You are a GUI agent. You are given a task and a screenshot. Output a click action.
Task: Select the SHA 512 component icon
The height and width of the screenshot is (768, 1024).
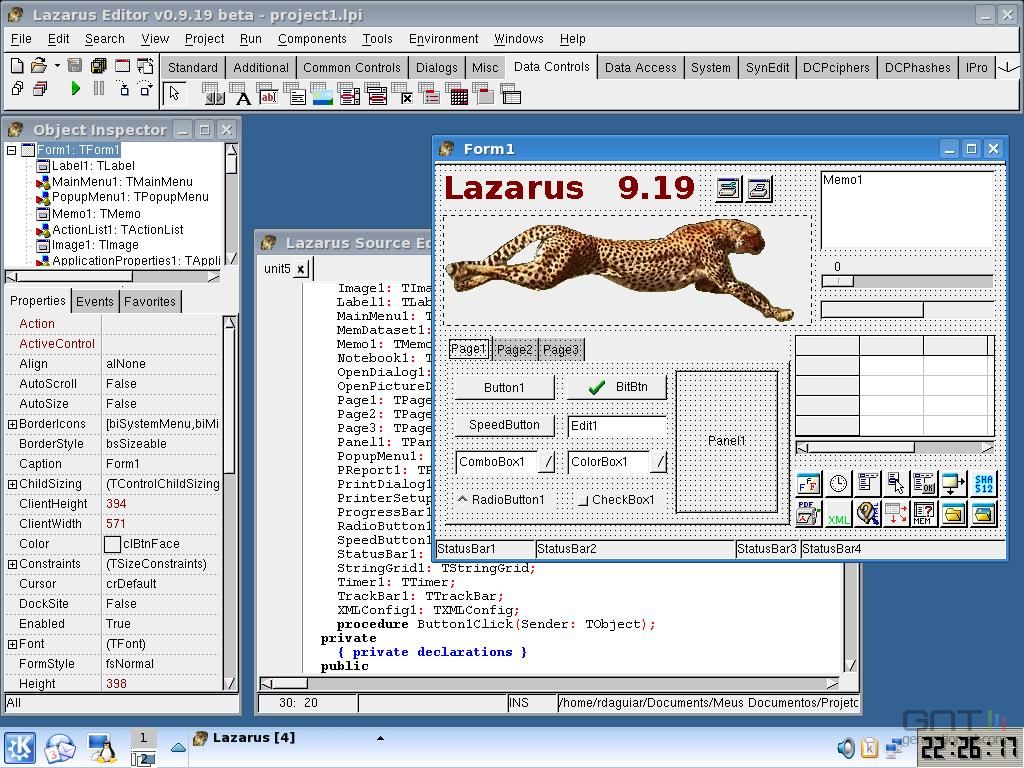point(983,484)
